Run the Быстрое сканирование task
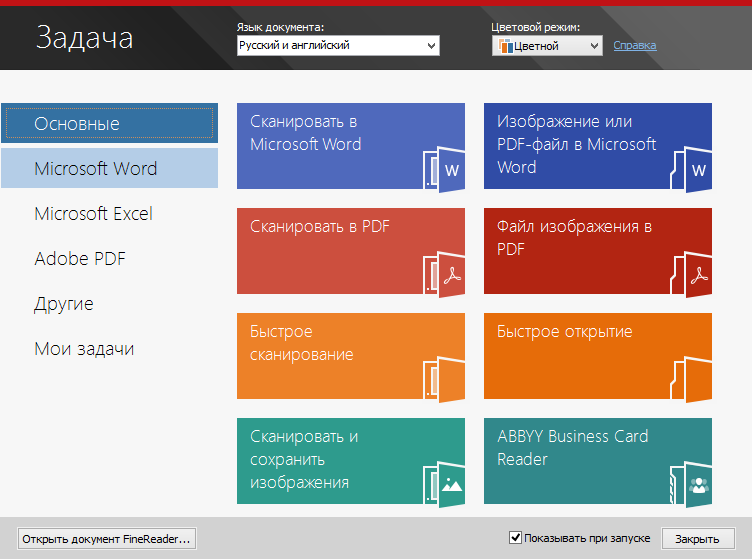 [x=351, y=356]
